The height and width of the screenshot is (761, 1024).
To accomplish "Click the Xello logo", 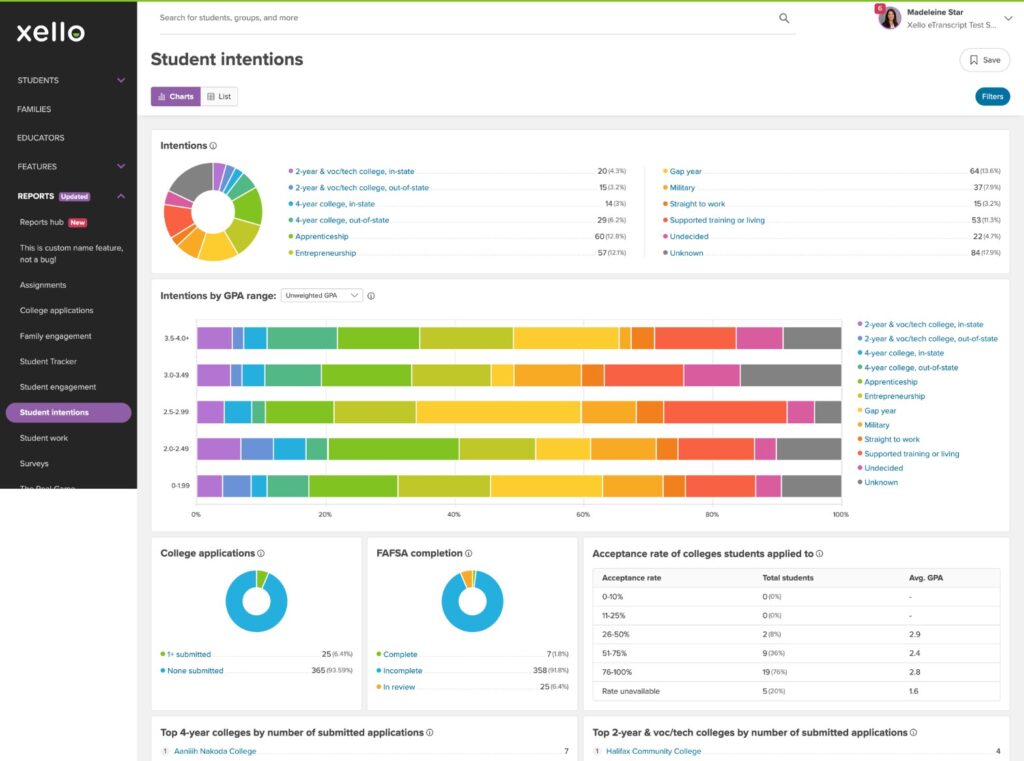I will click(50, 32).
